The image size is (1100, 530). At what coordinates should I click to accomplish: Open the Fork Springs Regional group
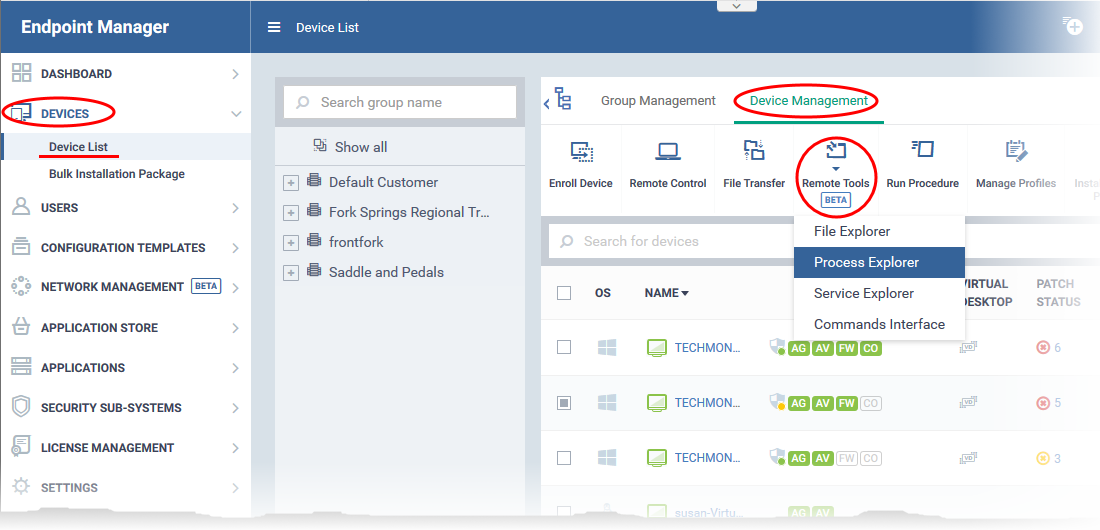(409, 212)
